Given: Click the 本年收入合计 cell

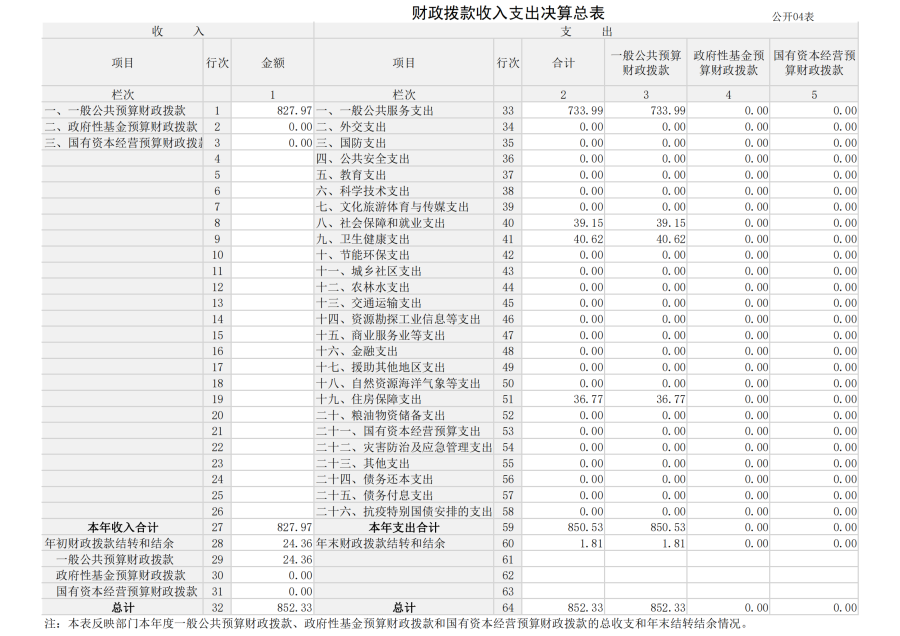Looking at the screenshot, I should click(x=122, y=527).
